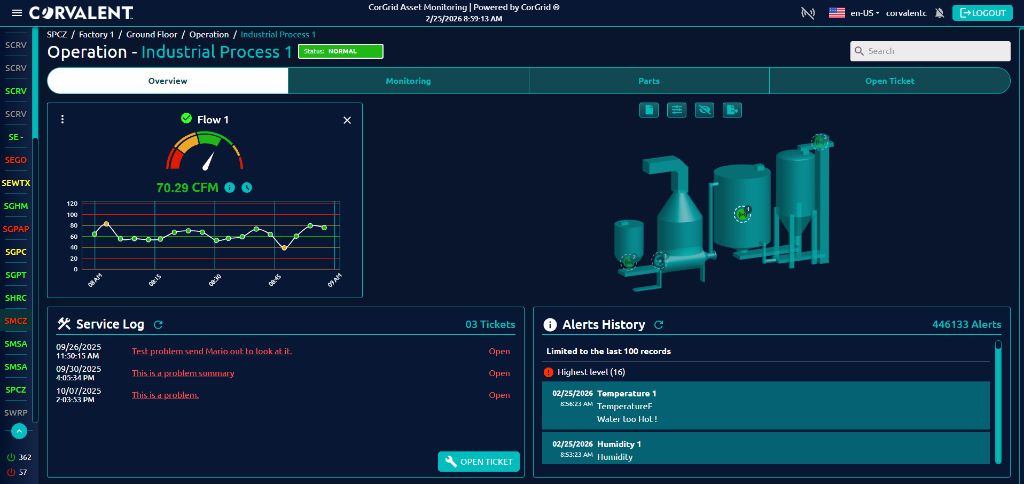Click the Search input field
Image resolution: width=1024 pixels, height=484 pixels.
click(930, 51)
